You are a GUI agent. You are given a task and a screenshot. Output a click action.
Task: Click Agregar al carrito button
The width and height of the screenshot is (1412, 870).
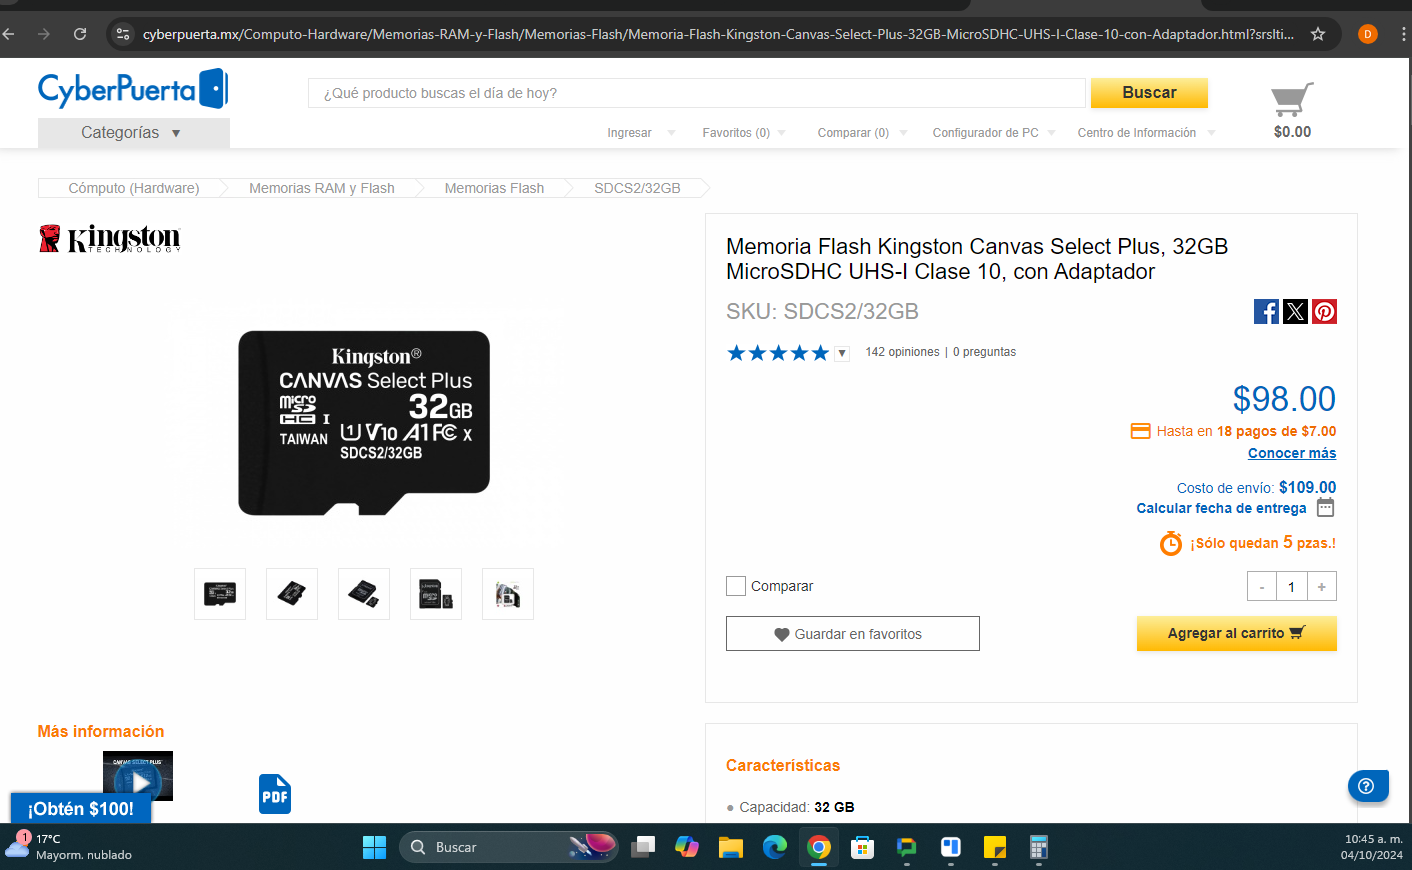click(x=1237, y=633)
